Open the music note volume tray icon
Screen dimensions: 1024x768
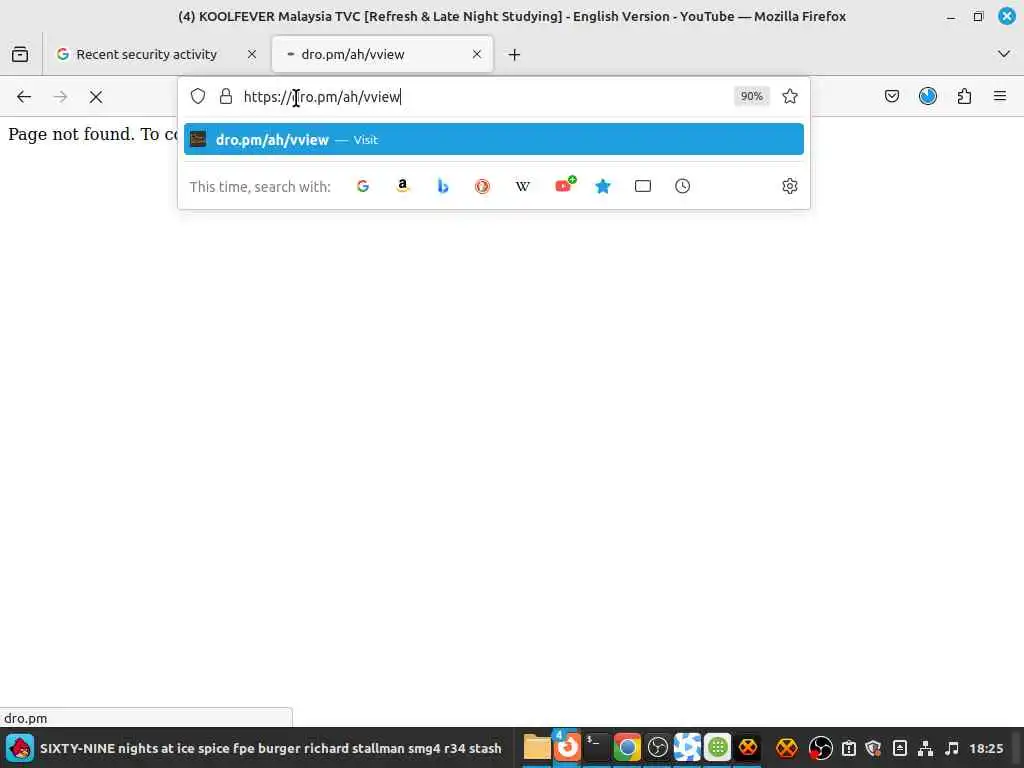point(952,748)
